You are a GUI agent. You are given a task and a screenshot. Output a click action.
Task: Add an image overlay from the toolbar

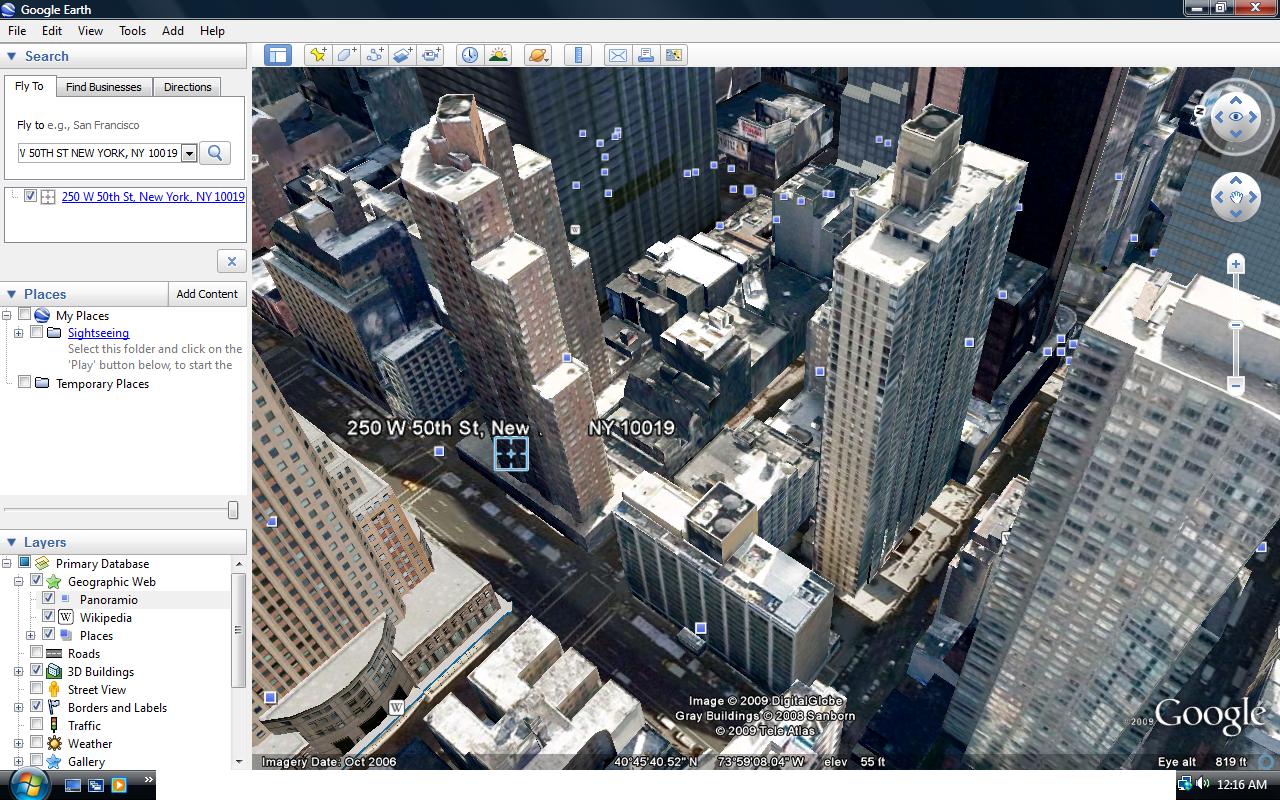pos(402,55)
